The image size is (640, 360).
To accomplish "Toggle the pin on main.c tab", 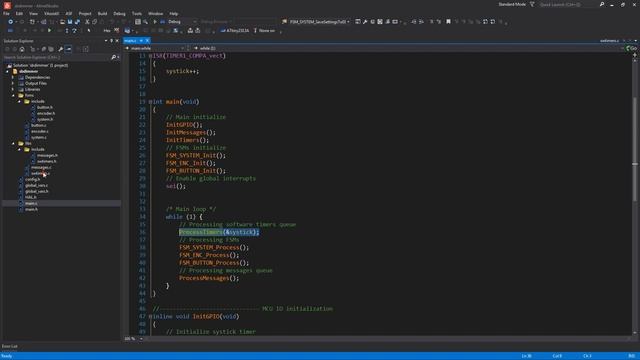I will 141,41.
